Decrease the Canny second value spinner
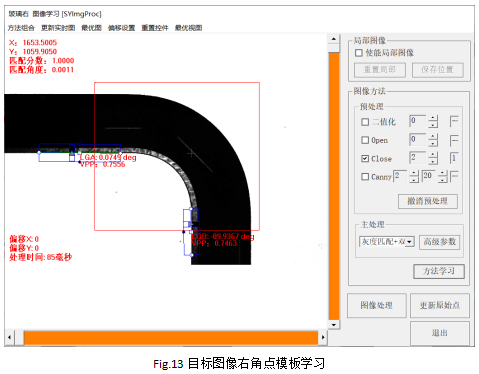479x374 pixels. tap(442, 180)
